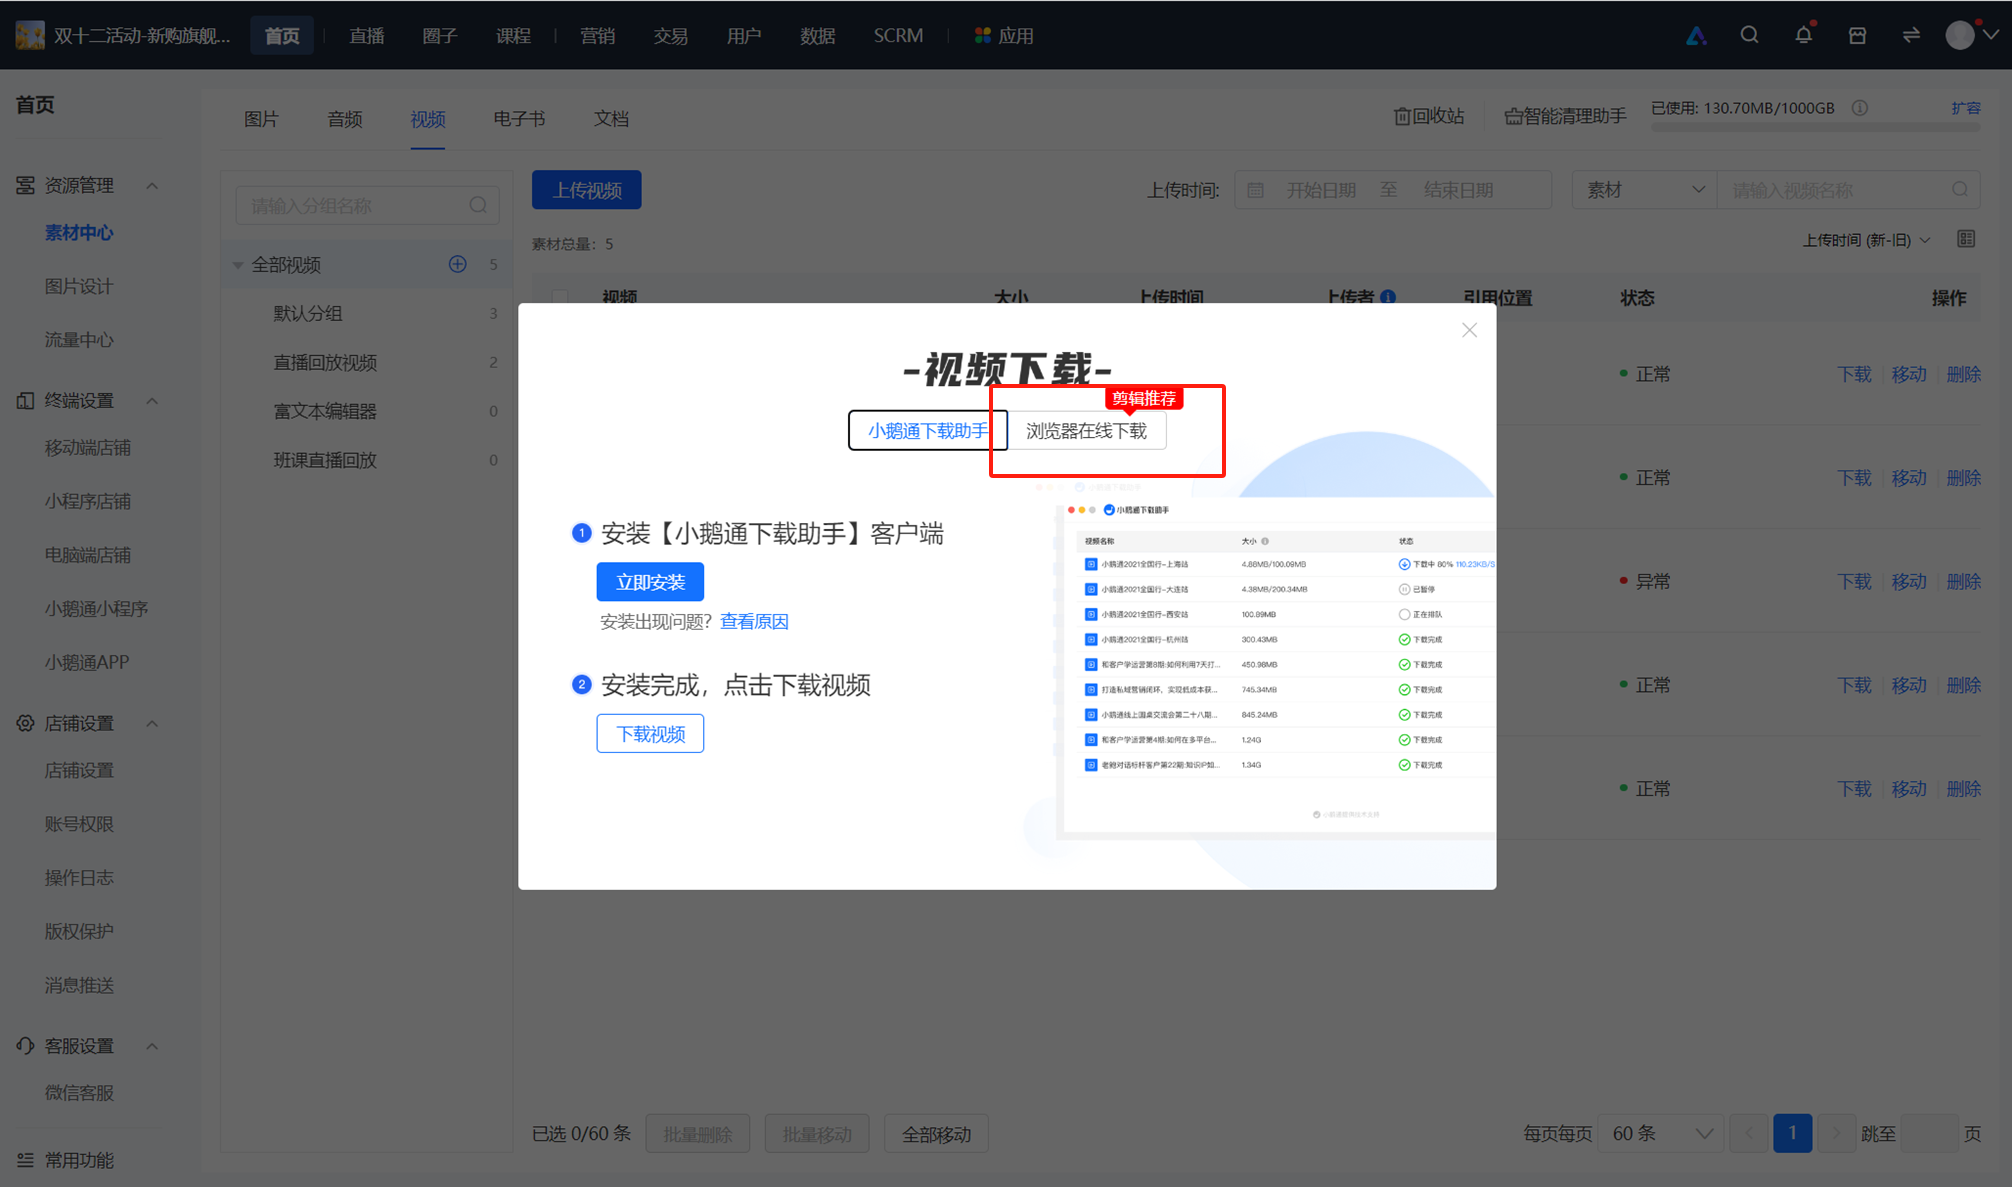Add a group with the plus icon beside 全部视频
This screenshot has height=1187, width=2012.
(457, 264)
